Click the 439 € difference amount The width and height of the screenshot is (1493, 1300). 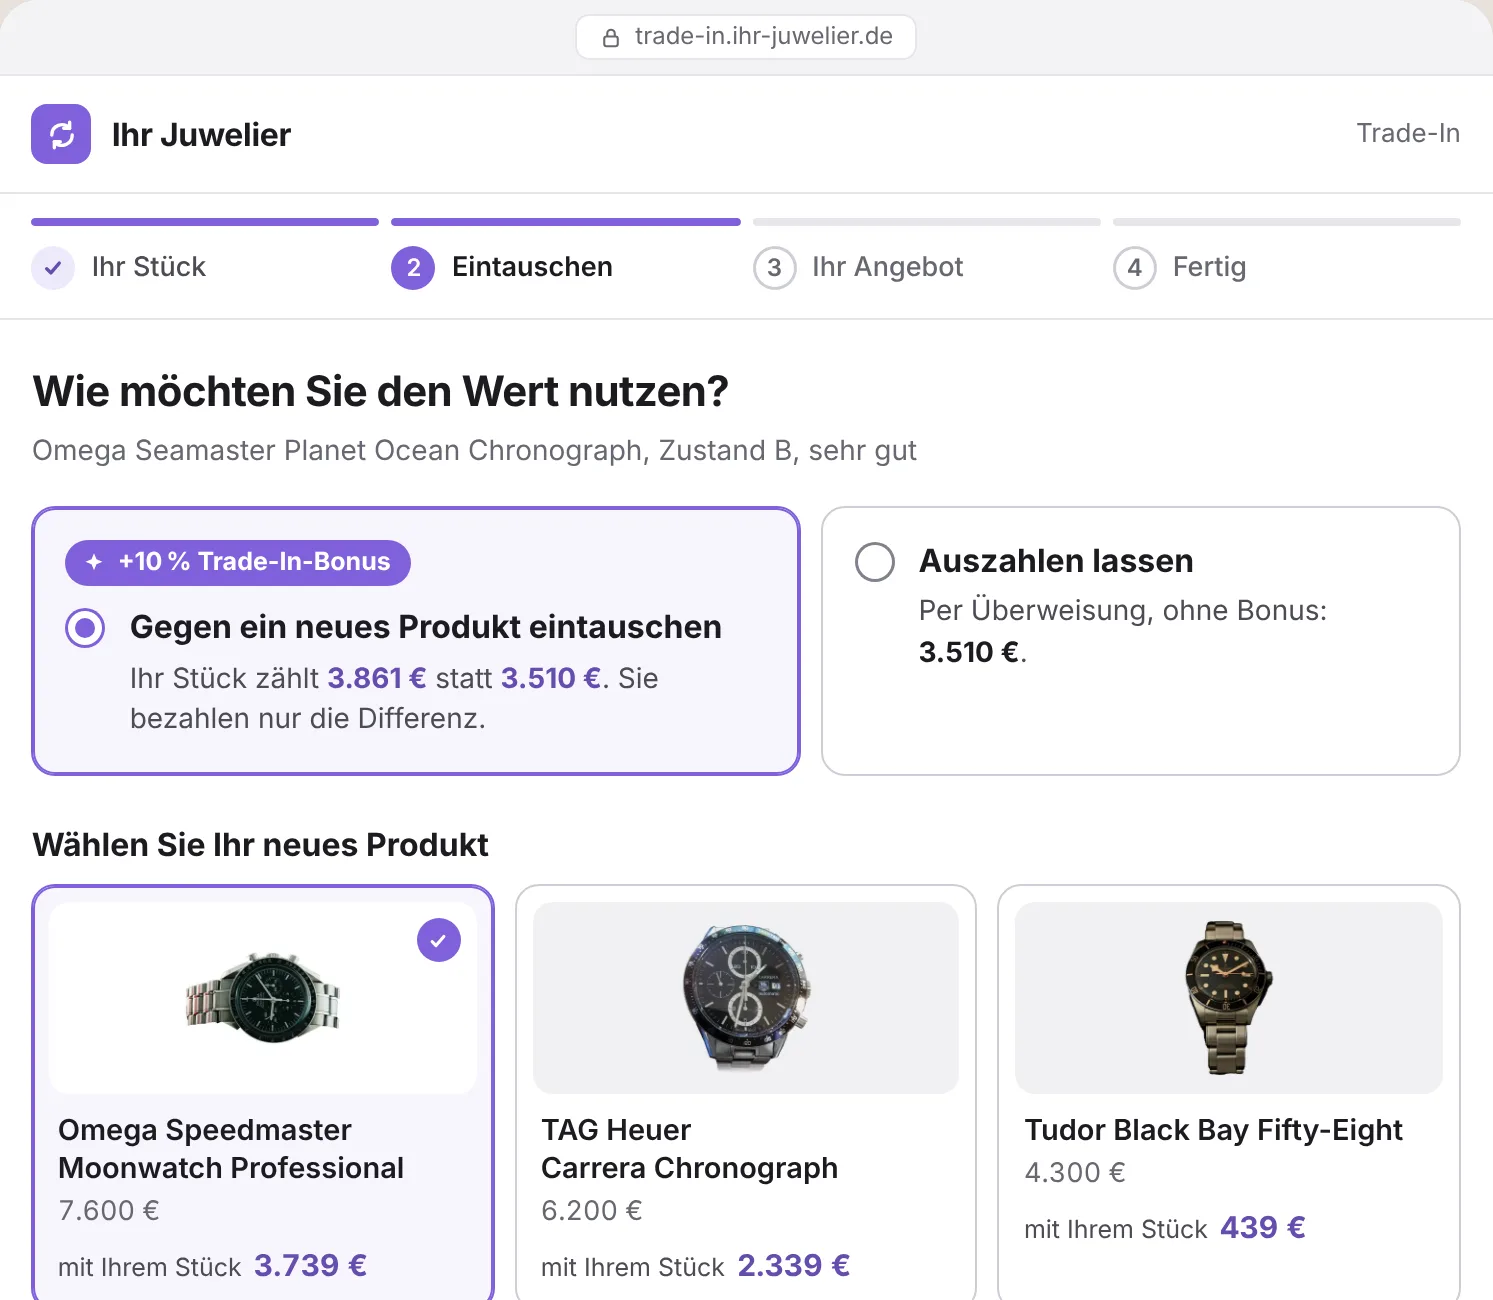click(1263, 1228)
